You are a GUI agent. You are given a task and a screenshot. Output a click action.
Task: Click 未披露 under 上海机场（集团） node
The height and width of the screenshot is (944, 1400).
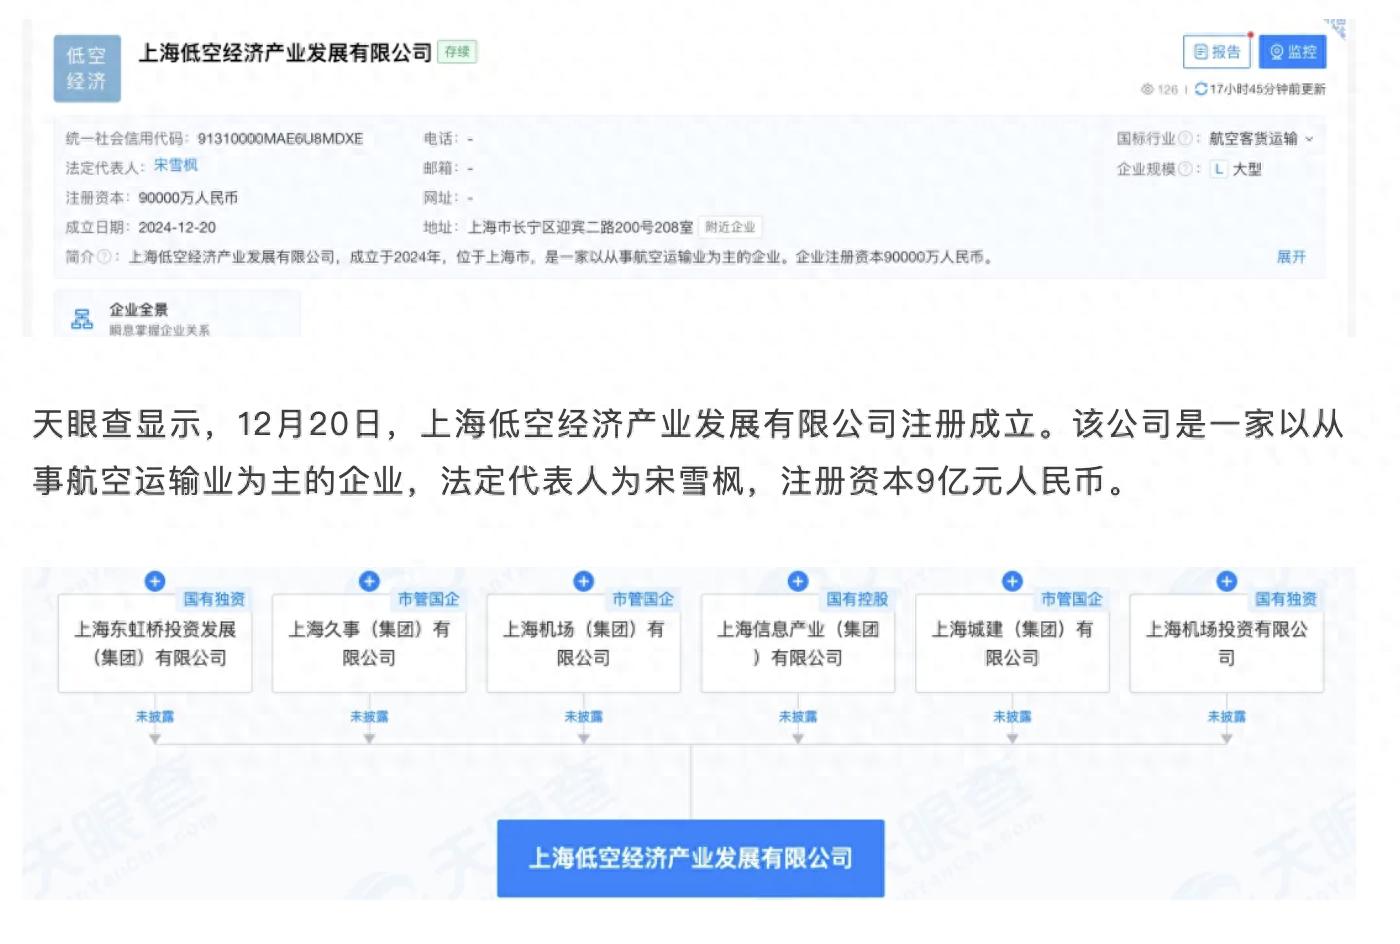click(584, 716)
